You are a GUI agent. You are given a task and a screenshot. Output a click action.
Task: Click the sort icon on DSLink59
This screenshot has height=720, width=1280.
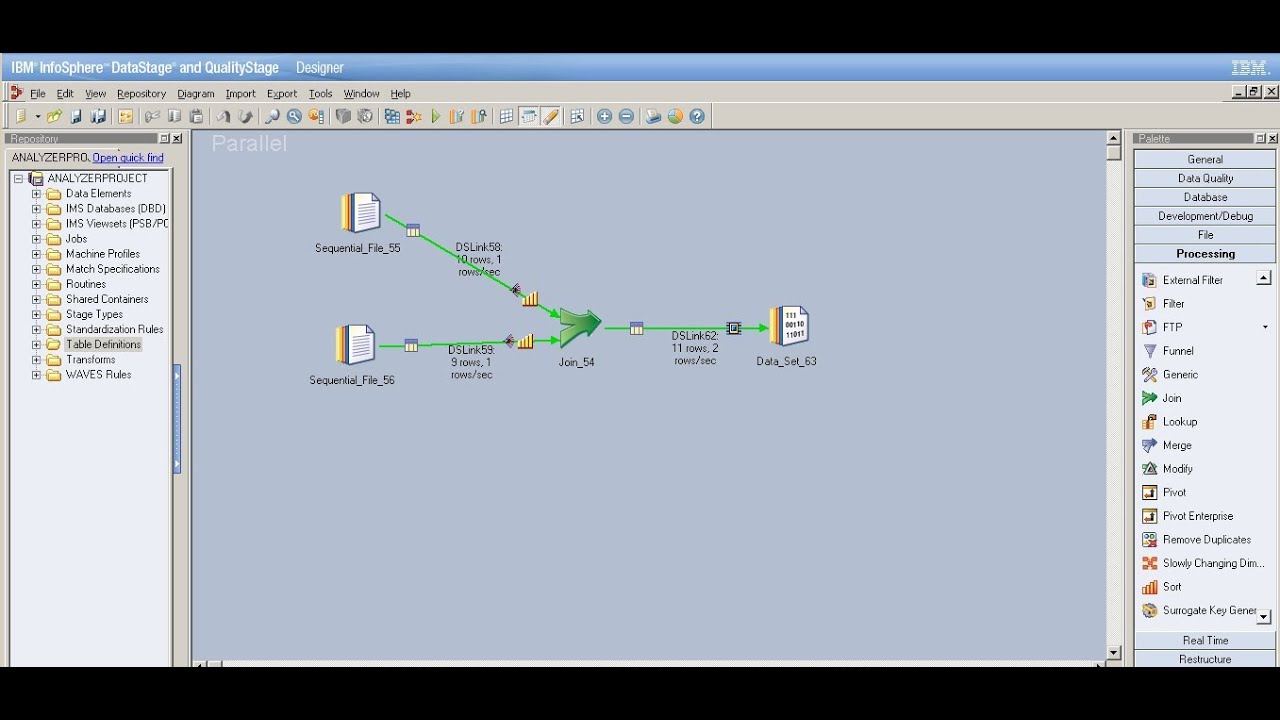525,342
